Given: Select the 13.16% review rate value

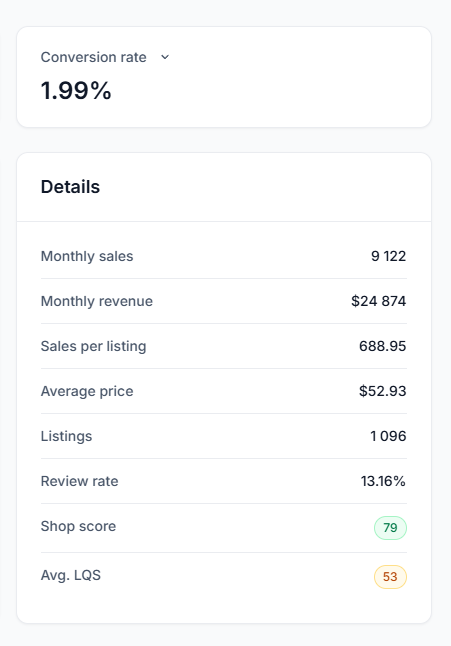Looking at the screenshot, I should [383, 481].
